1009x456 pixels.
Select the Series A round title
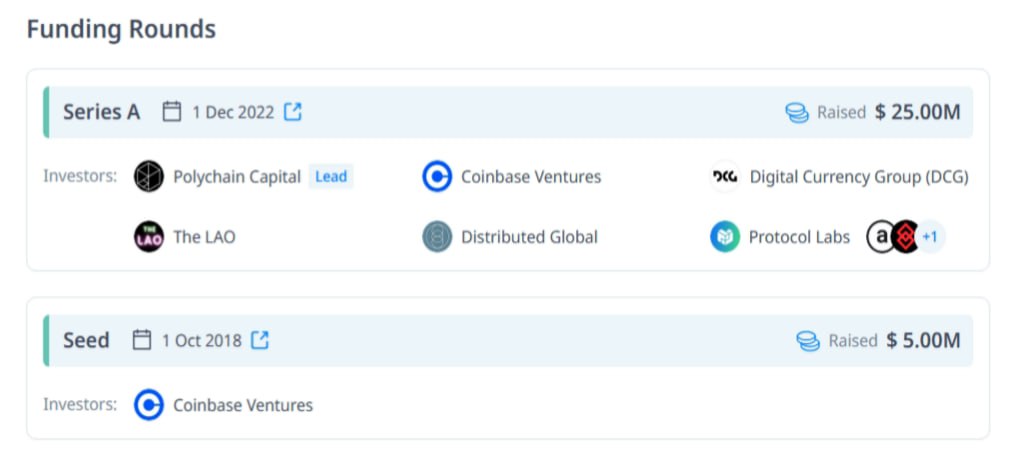(101, 112)
